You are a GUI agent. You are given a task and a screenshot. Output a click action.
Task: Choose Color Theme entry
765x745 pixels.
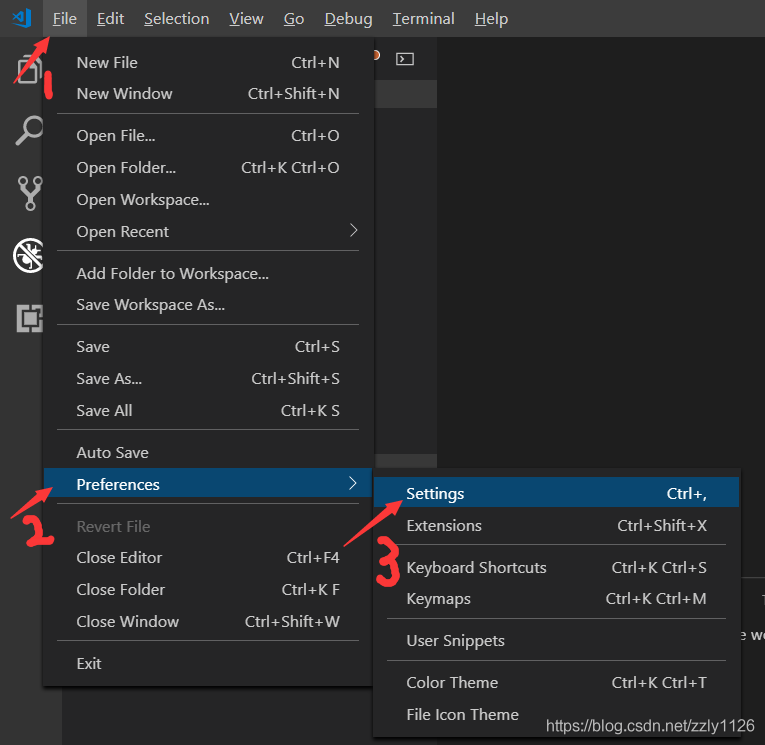point(556,682)
